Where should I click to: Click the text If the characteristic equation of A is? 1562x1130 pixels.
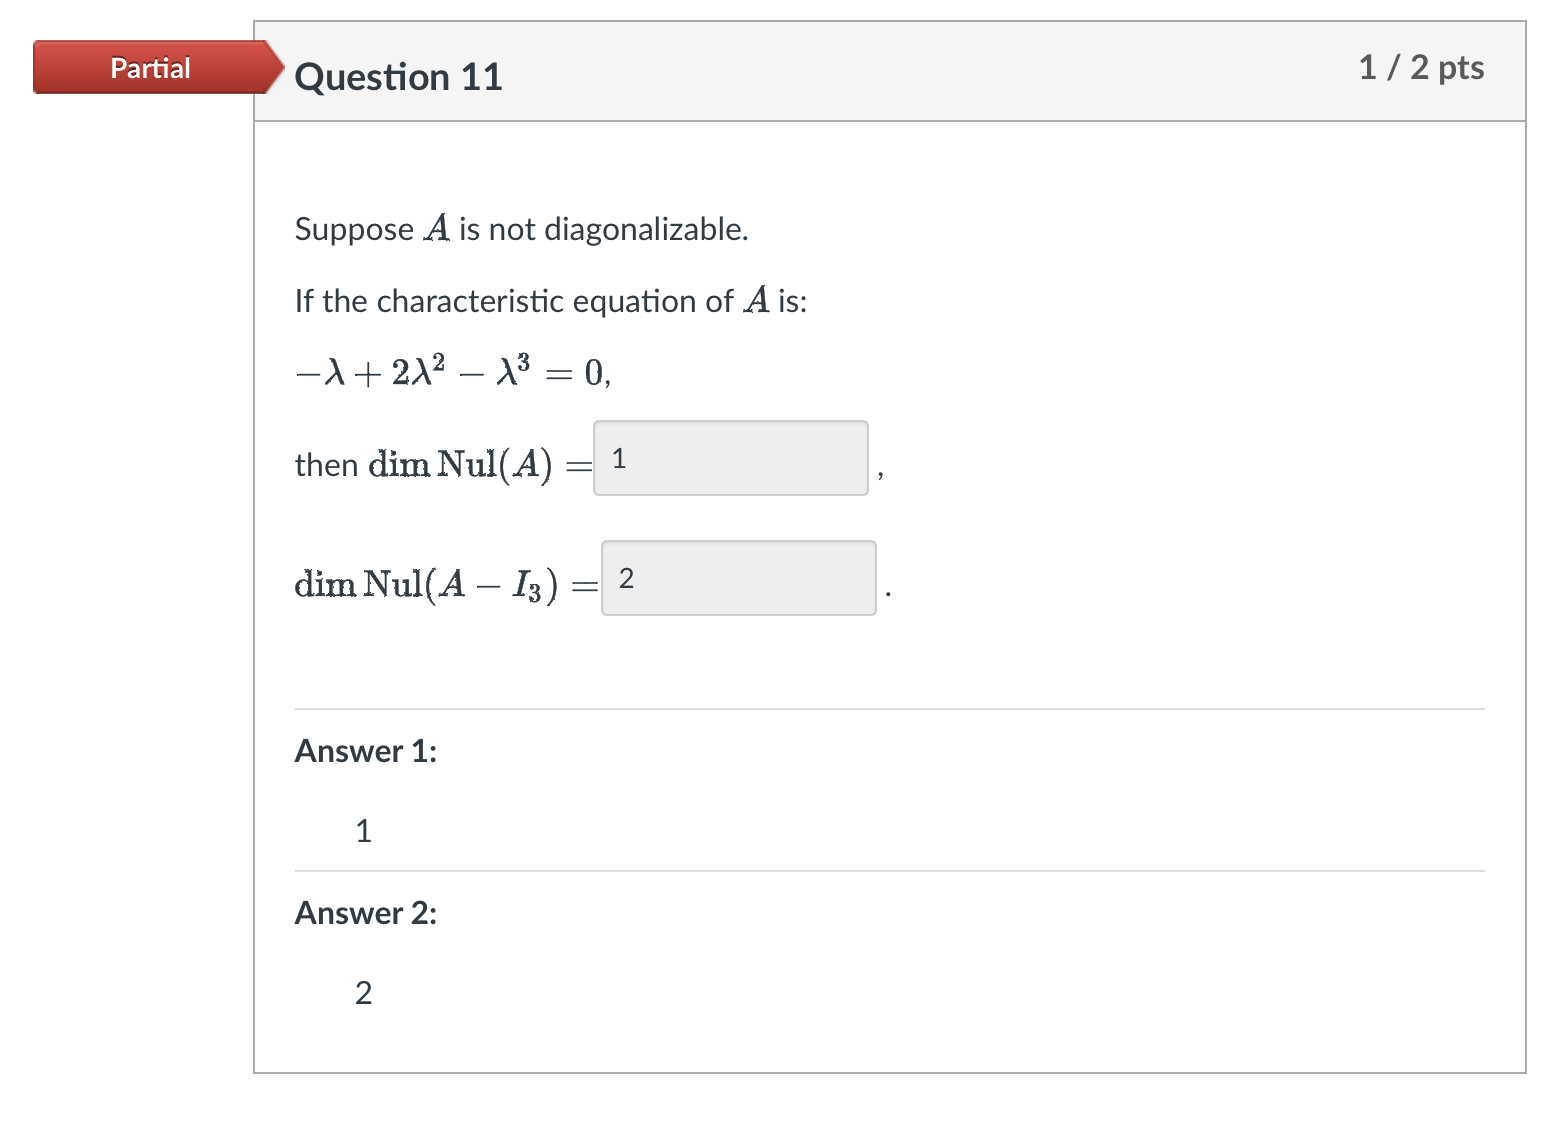[552, 300]
